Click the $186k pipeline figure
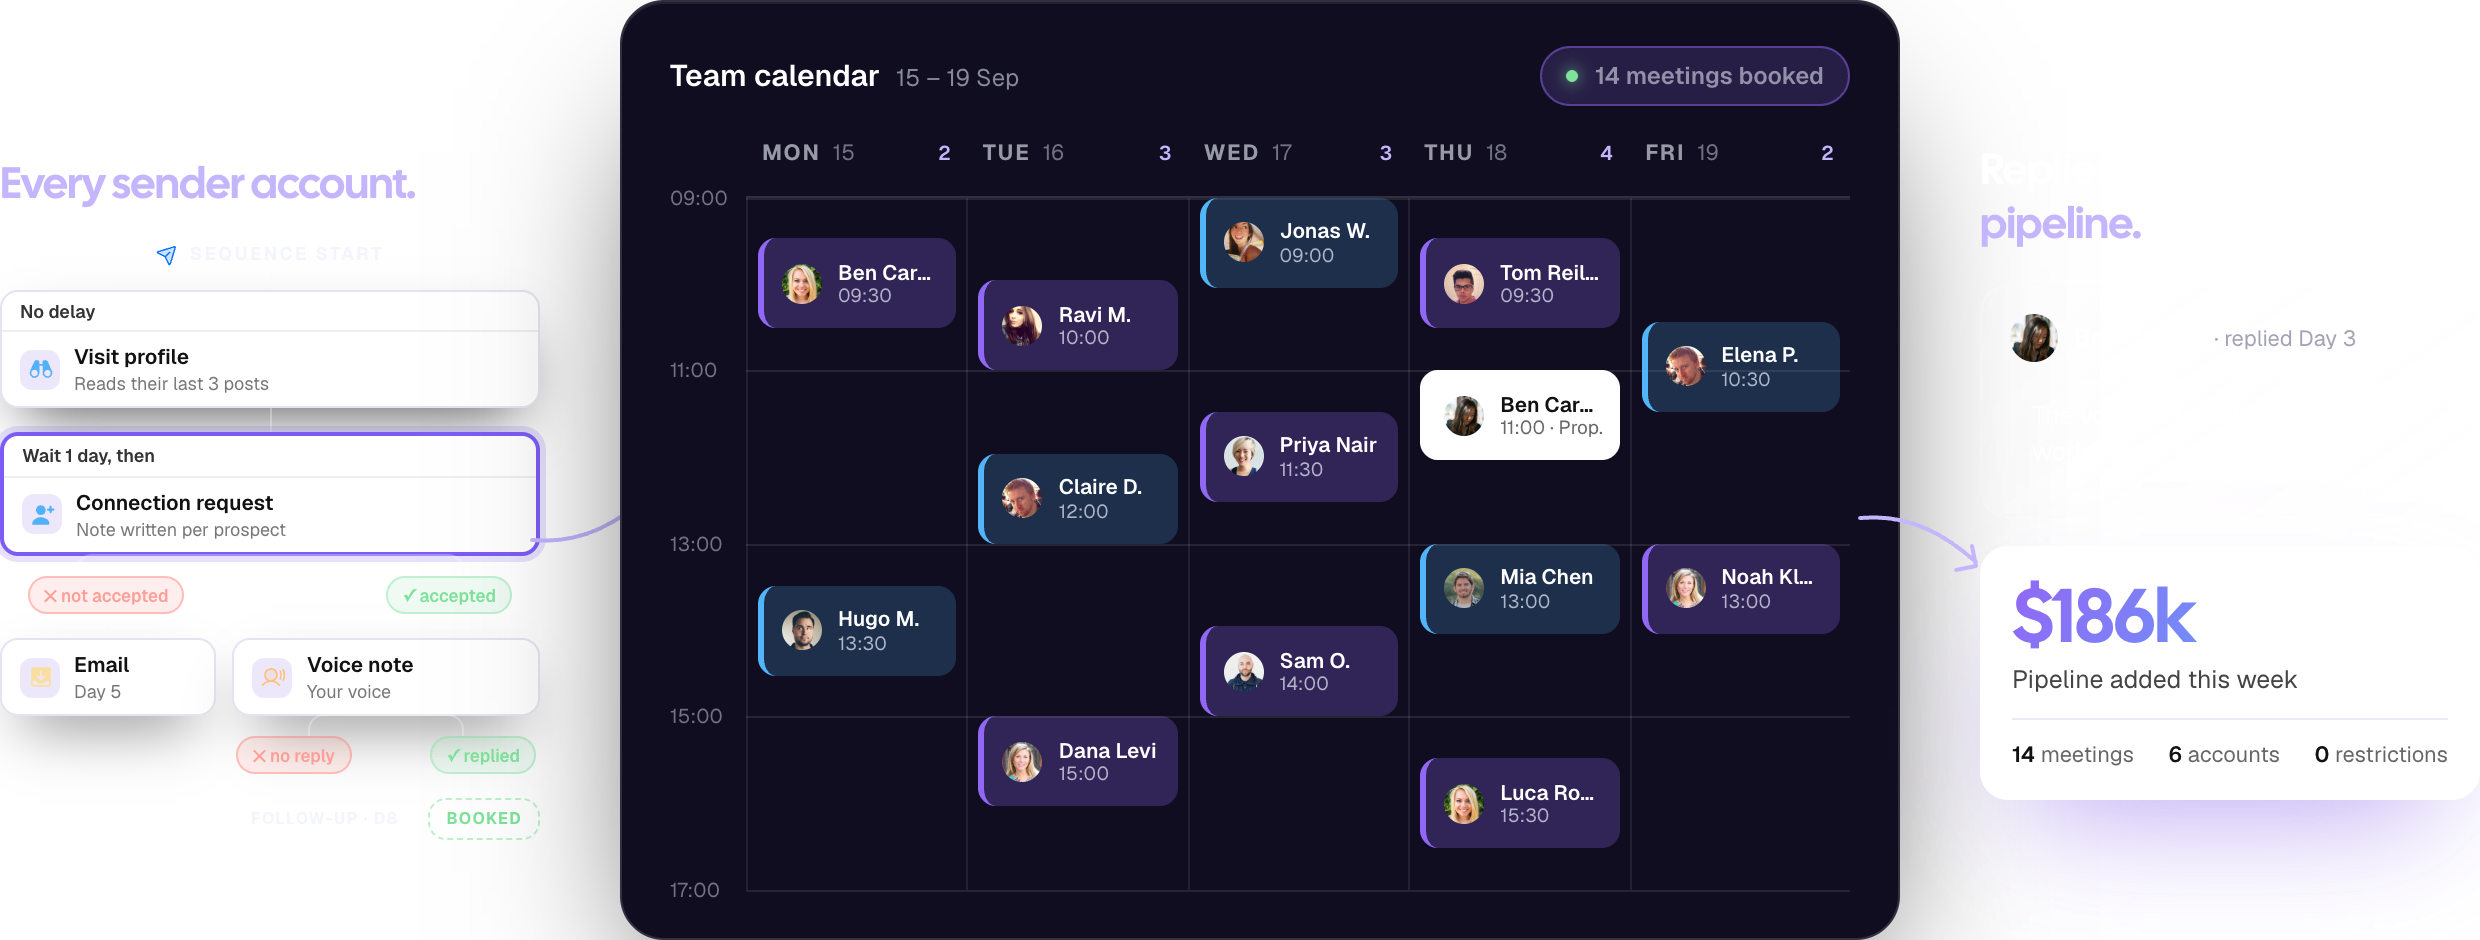The width and height of the screenshot is (2480, 940). (2104, 615)
